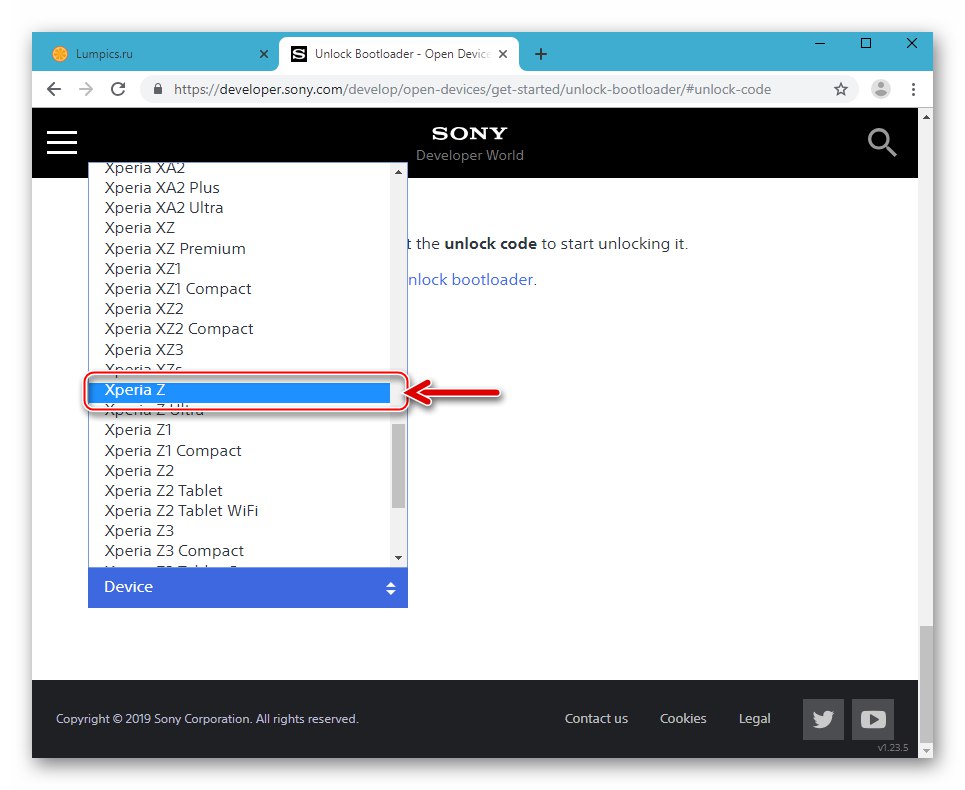Click the device list scrollbar thumb
This screenshot has width=965, height=790.
click(398, 465)
